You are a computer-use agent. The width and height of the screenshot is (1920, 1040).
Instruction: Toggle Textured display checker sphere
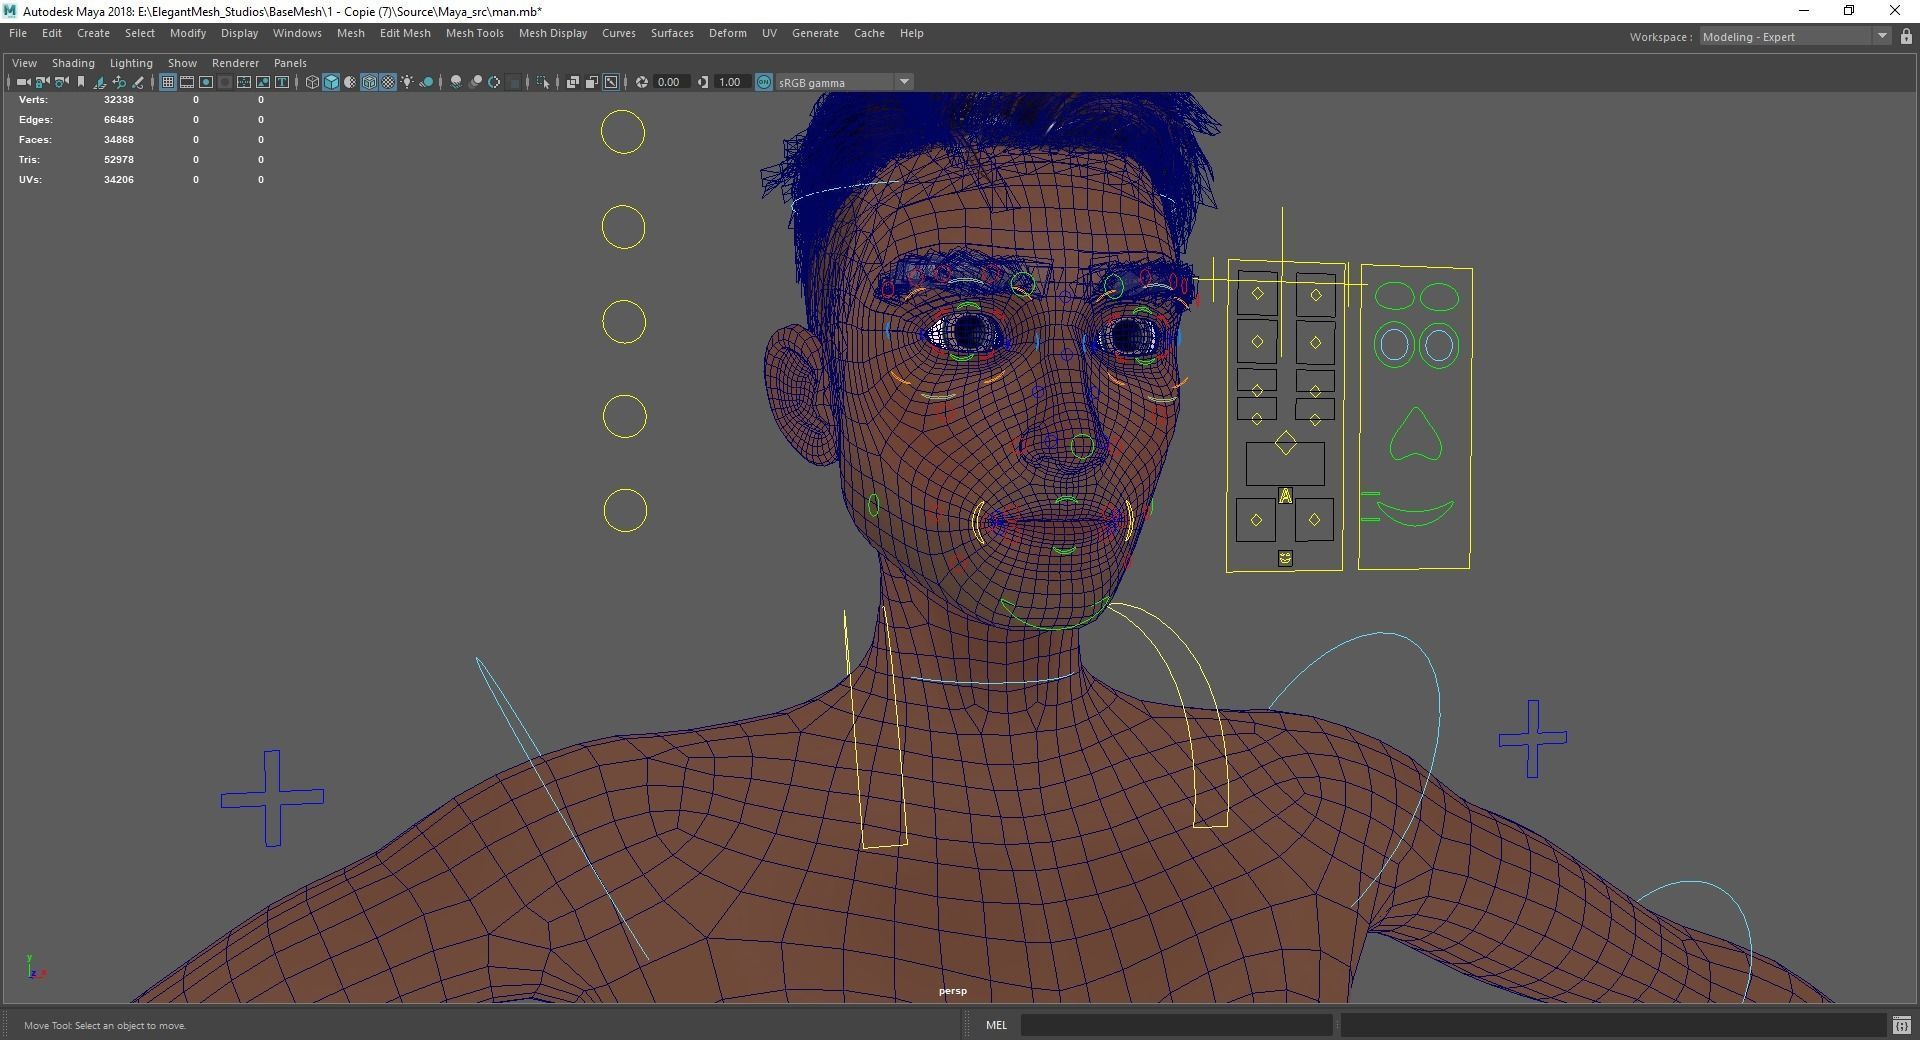(388, 82)
